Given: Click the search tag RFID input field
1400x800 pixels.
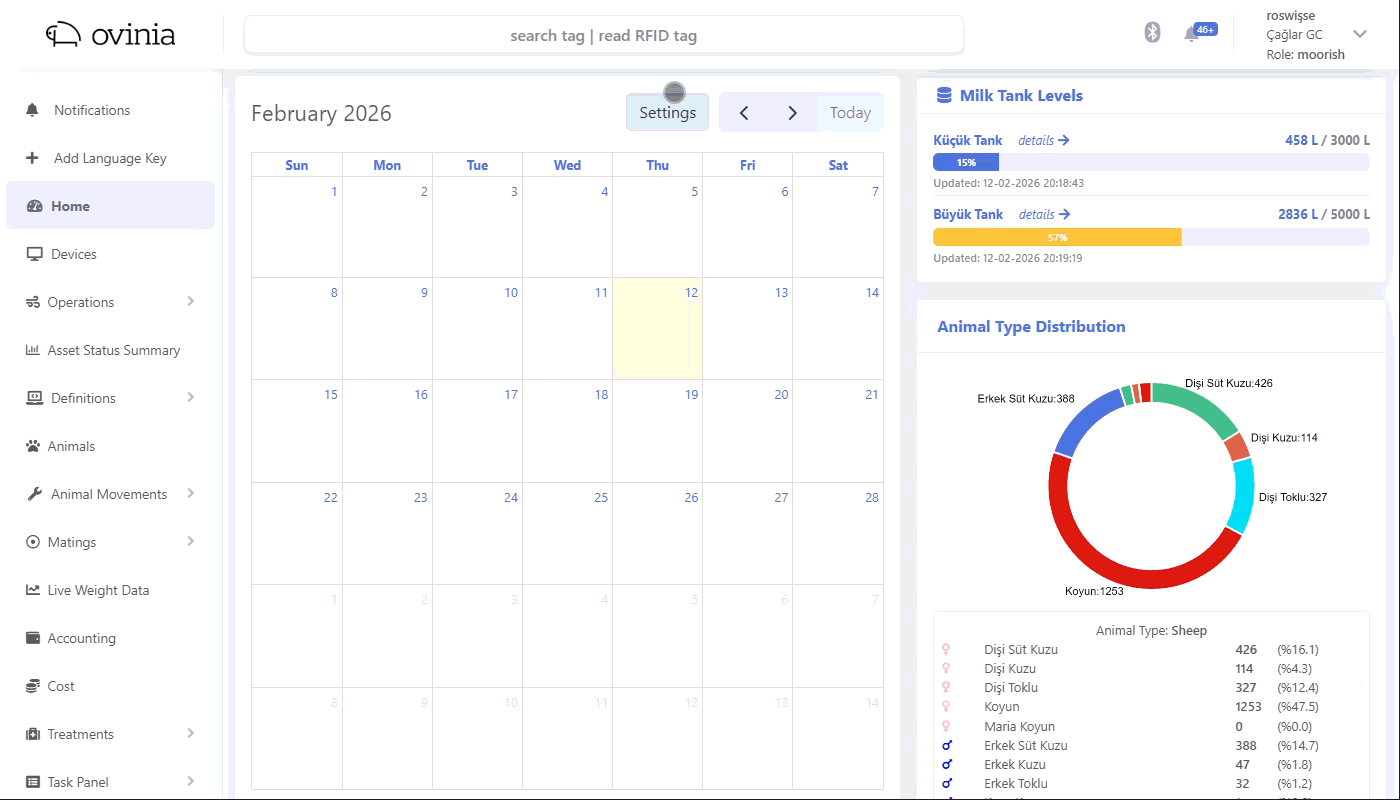Looking at the screenshot, I should click(x=603, y=34).
